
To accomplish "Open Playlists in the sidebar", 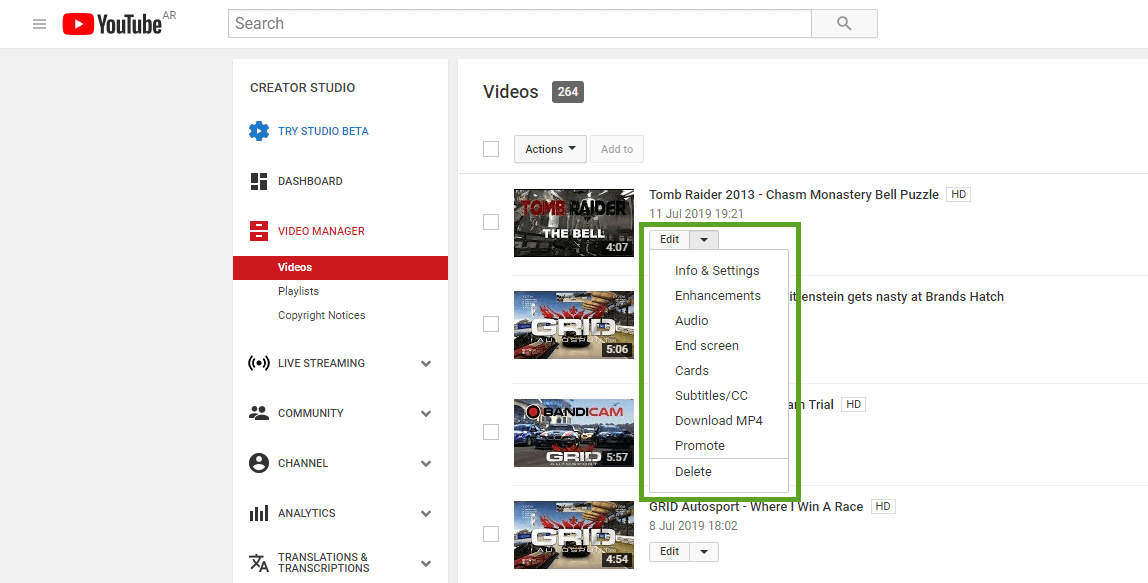I will (x=298, y=291).
